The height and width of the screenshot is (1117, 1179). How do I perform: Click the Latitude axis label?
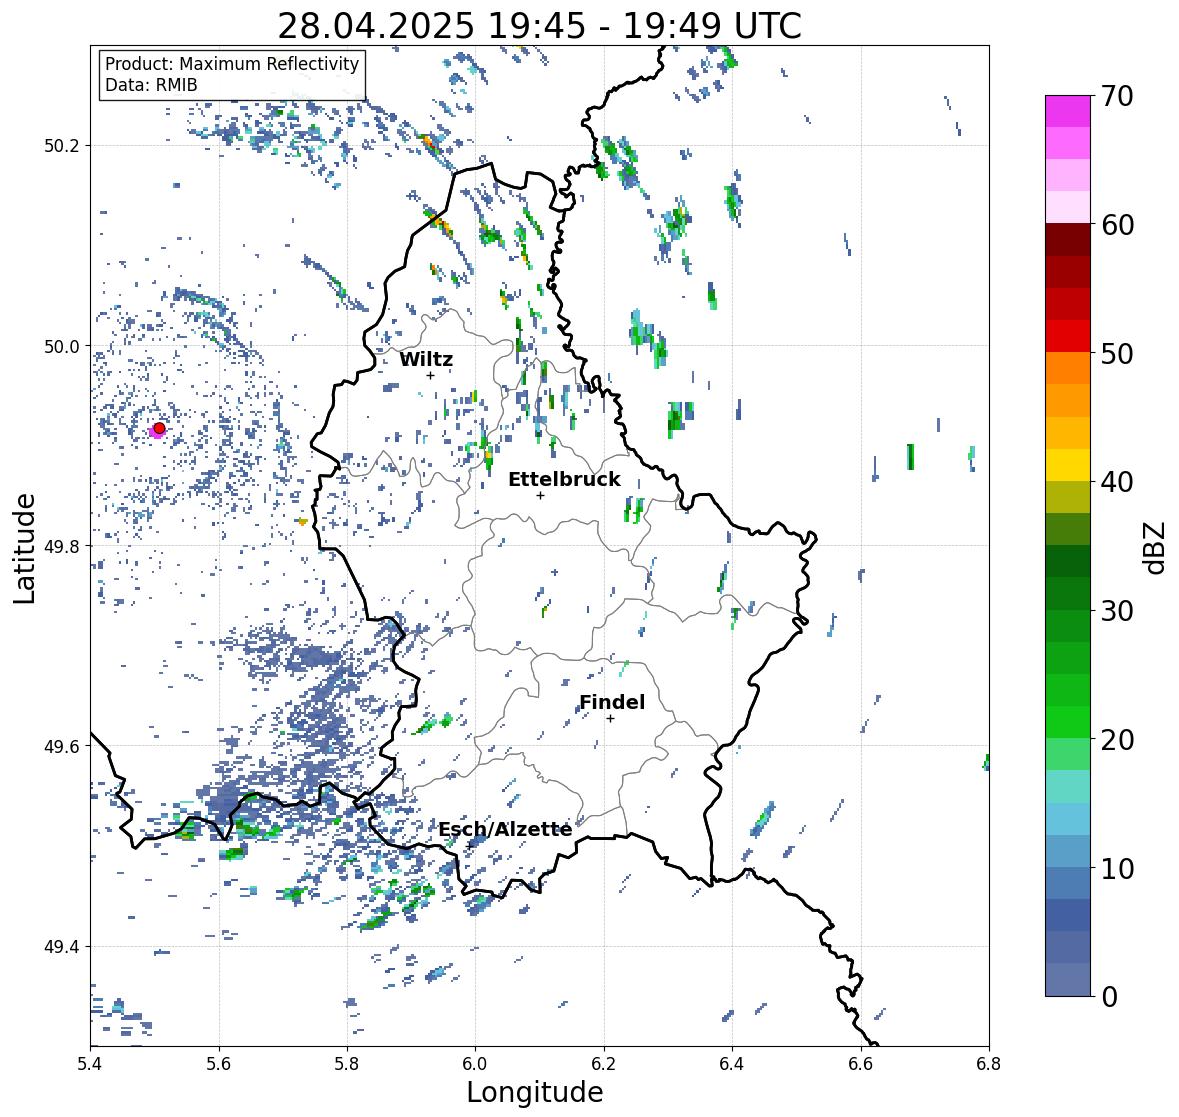click(24, 548)
